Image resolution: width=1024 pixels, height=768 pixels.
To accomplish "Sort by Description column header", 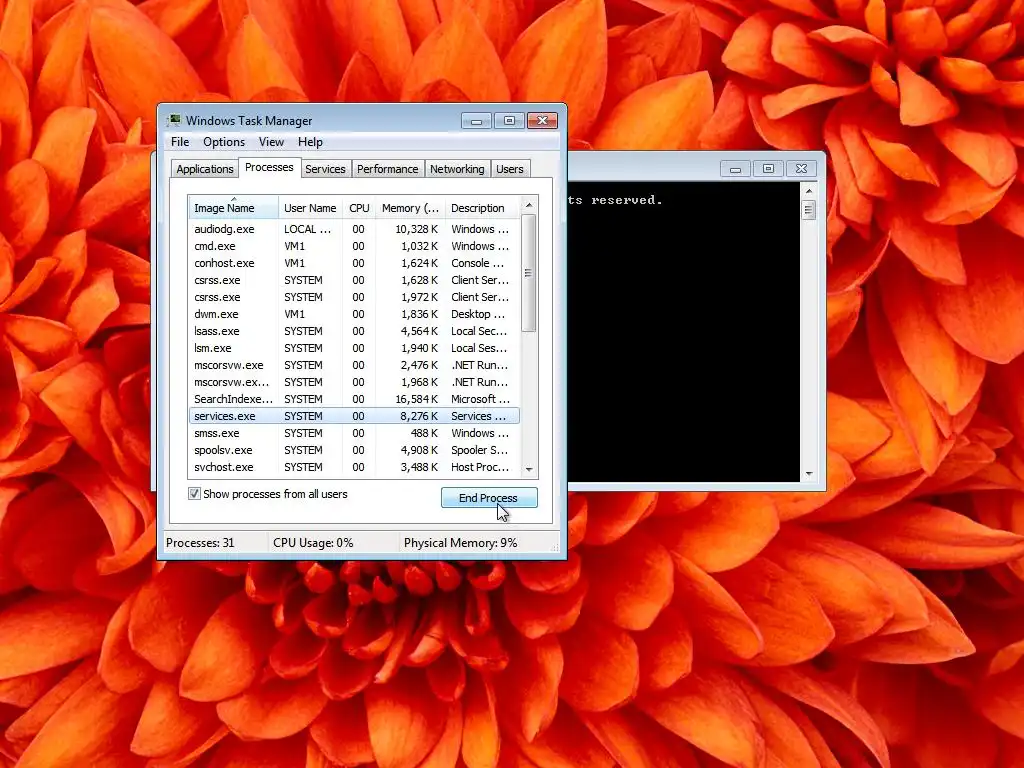I will tap(482, 208).
